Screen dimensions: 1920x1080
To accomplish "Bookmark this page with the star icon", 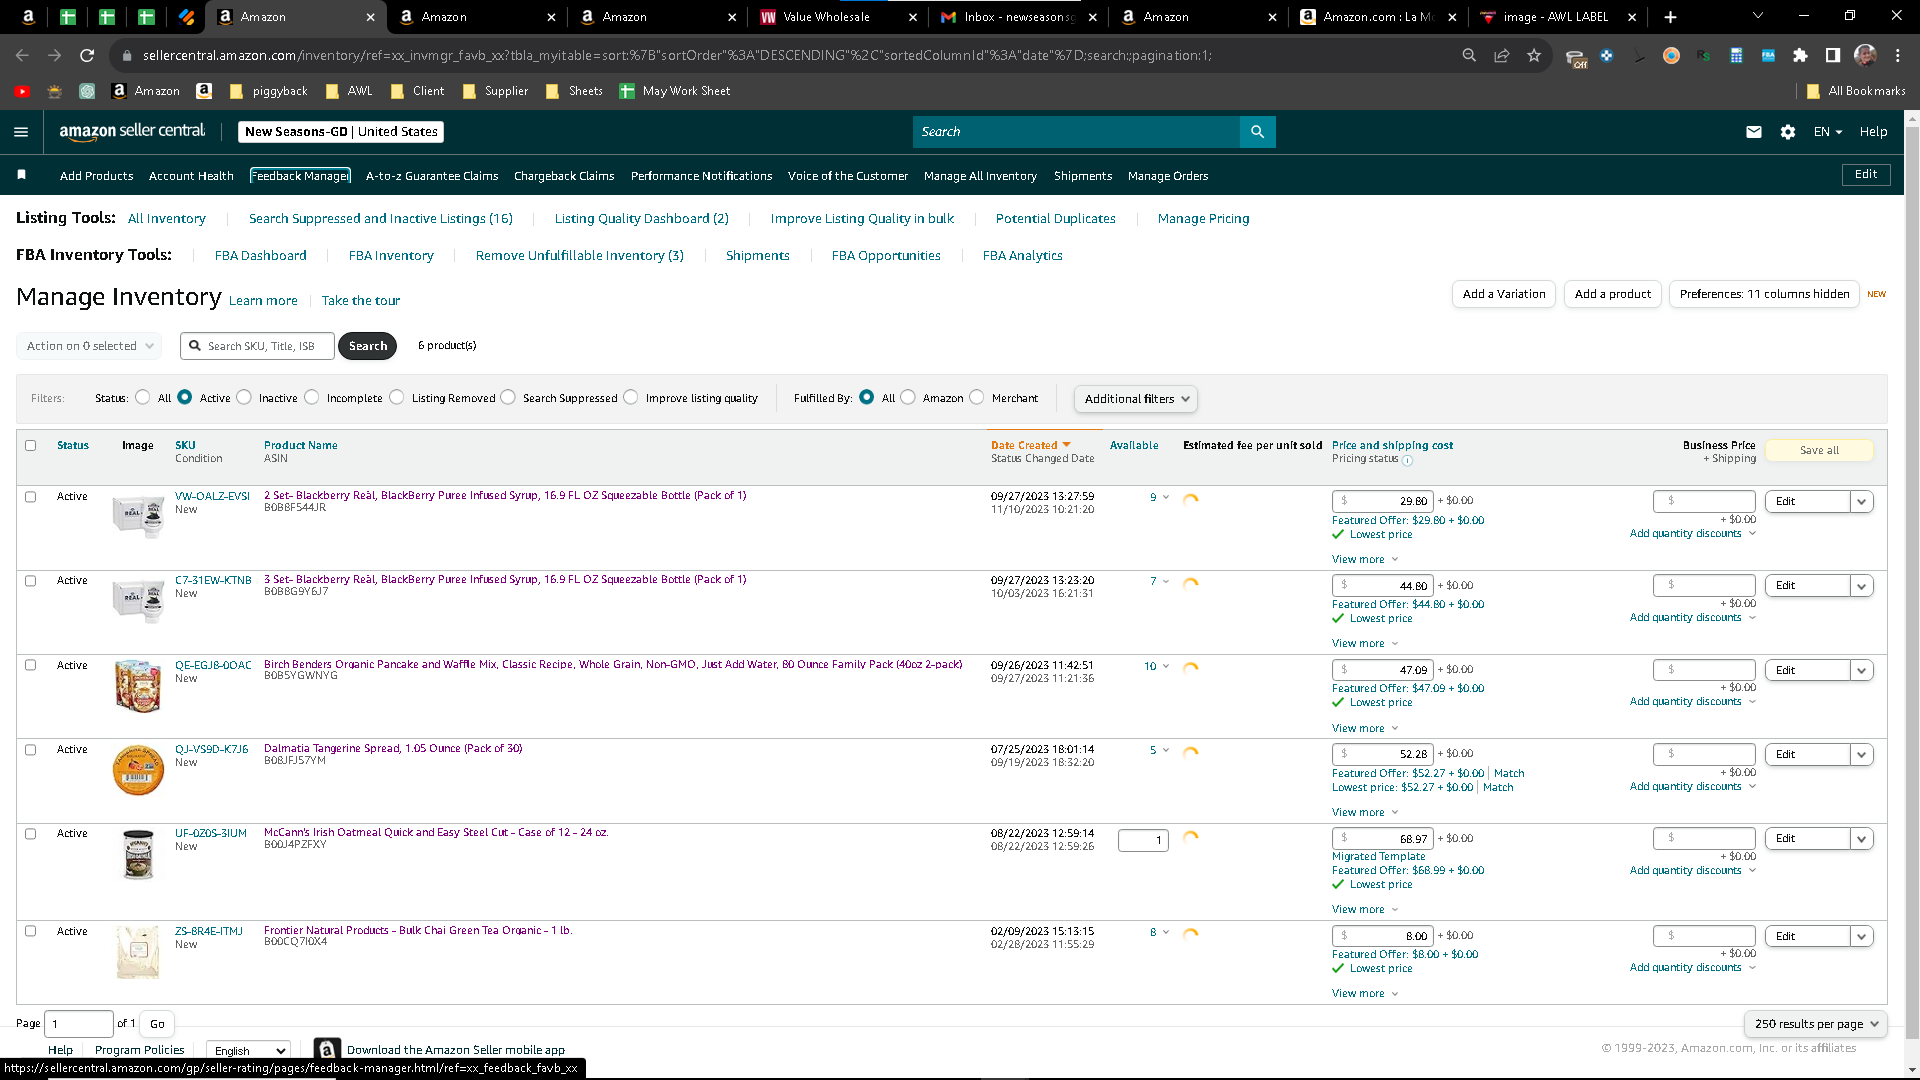I will tap(1534, 56).
